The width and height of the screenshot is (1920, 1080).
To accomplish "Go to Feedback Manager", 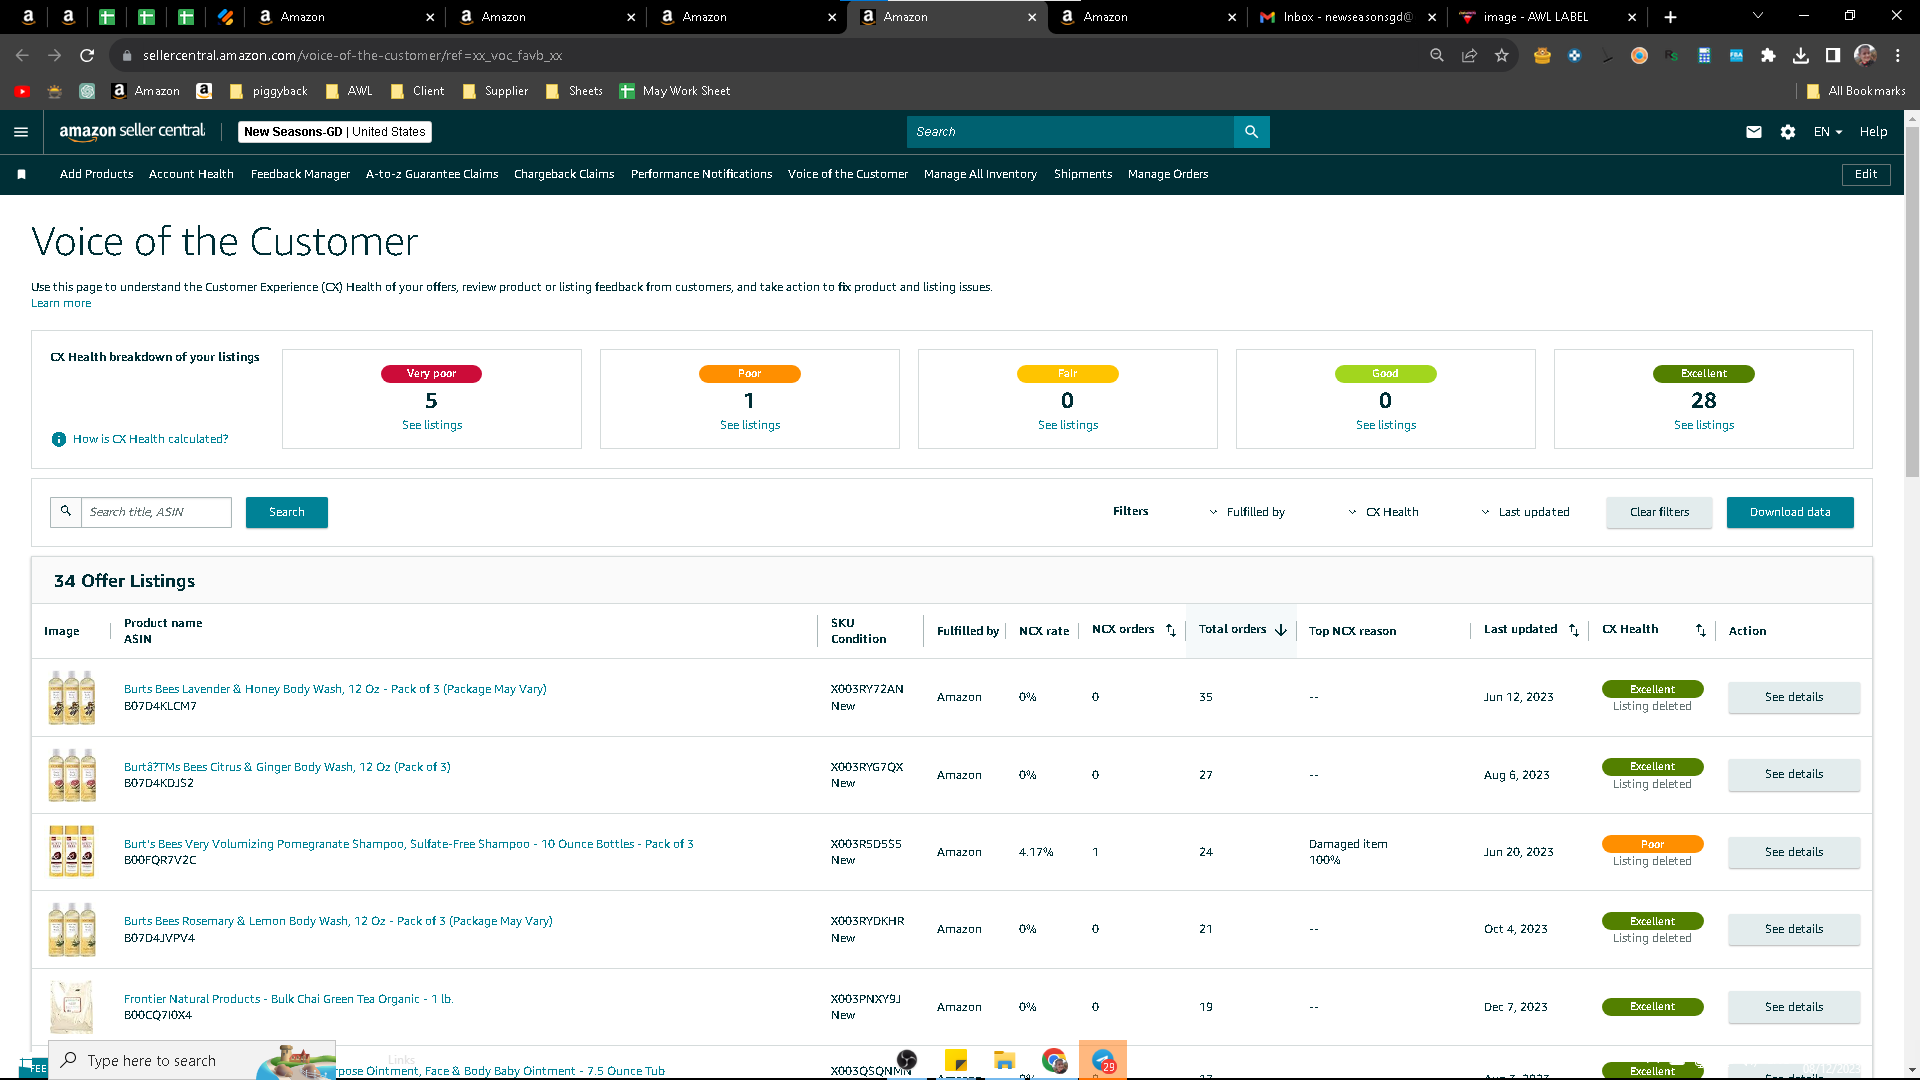I will pos(300,174).
